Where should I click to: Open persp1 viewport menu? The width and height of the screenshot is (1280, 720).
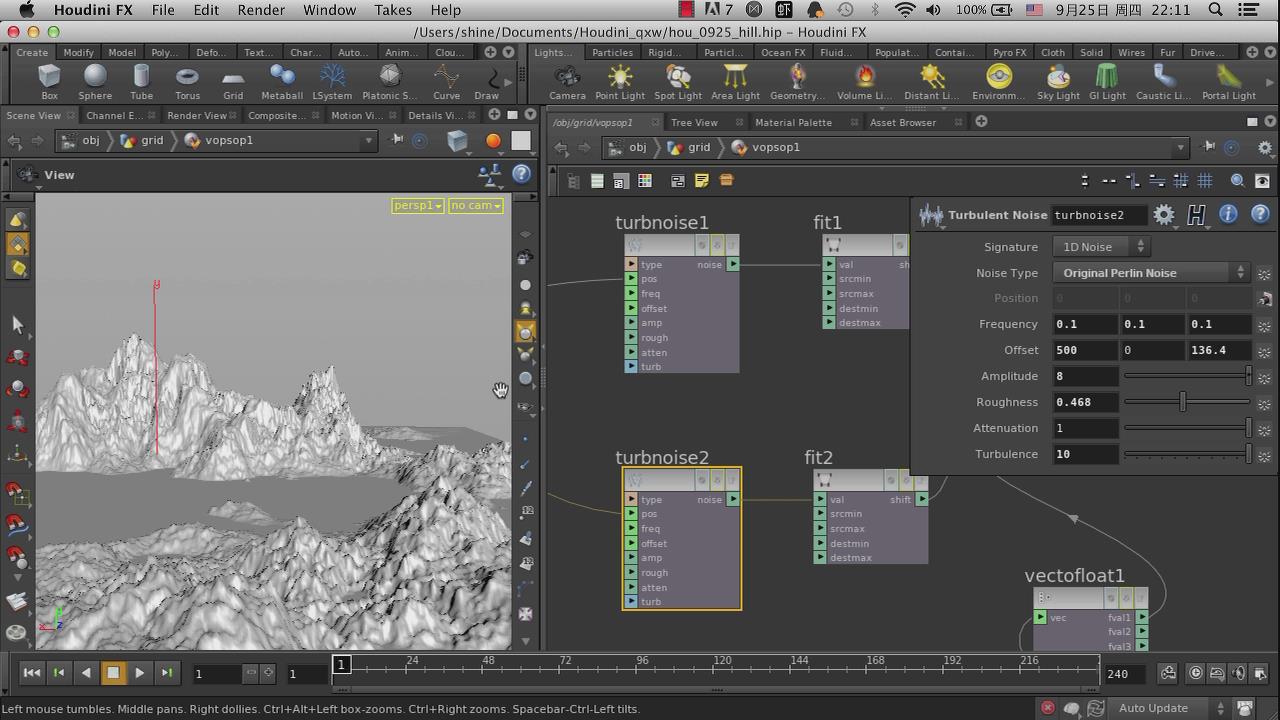coord(418,205)
